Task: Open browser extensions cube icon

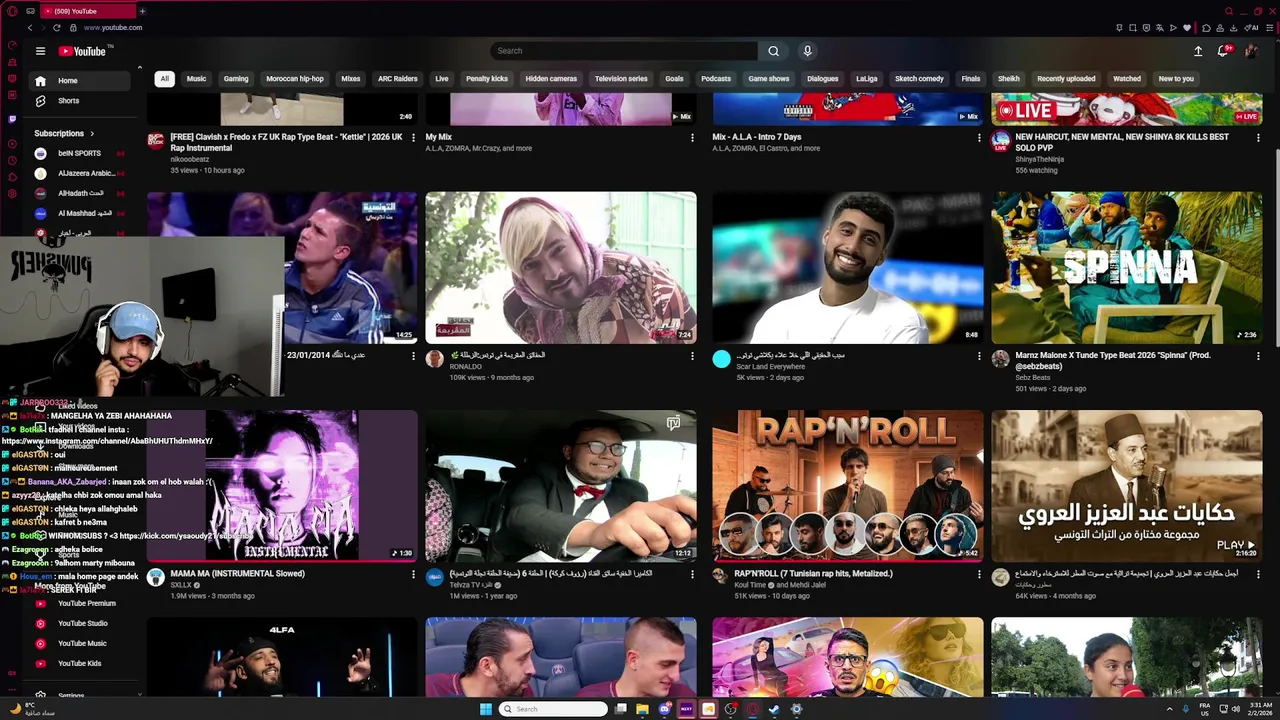Action: [1207, 28]
